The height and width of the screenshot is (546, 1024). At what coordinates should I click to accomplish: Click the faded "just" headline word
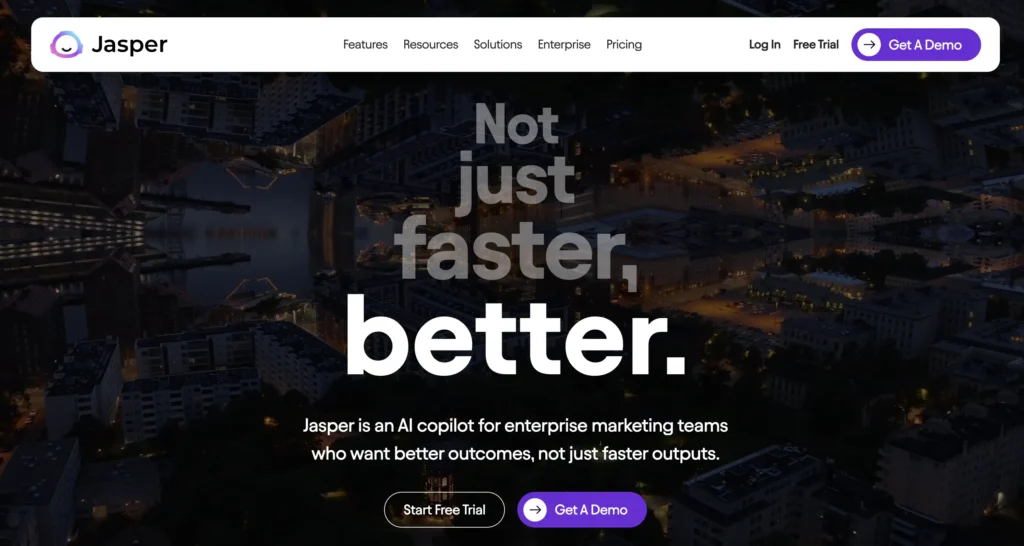coord(517,183)
